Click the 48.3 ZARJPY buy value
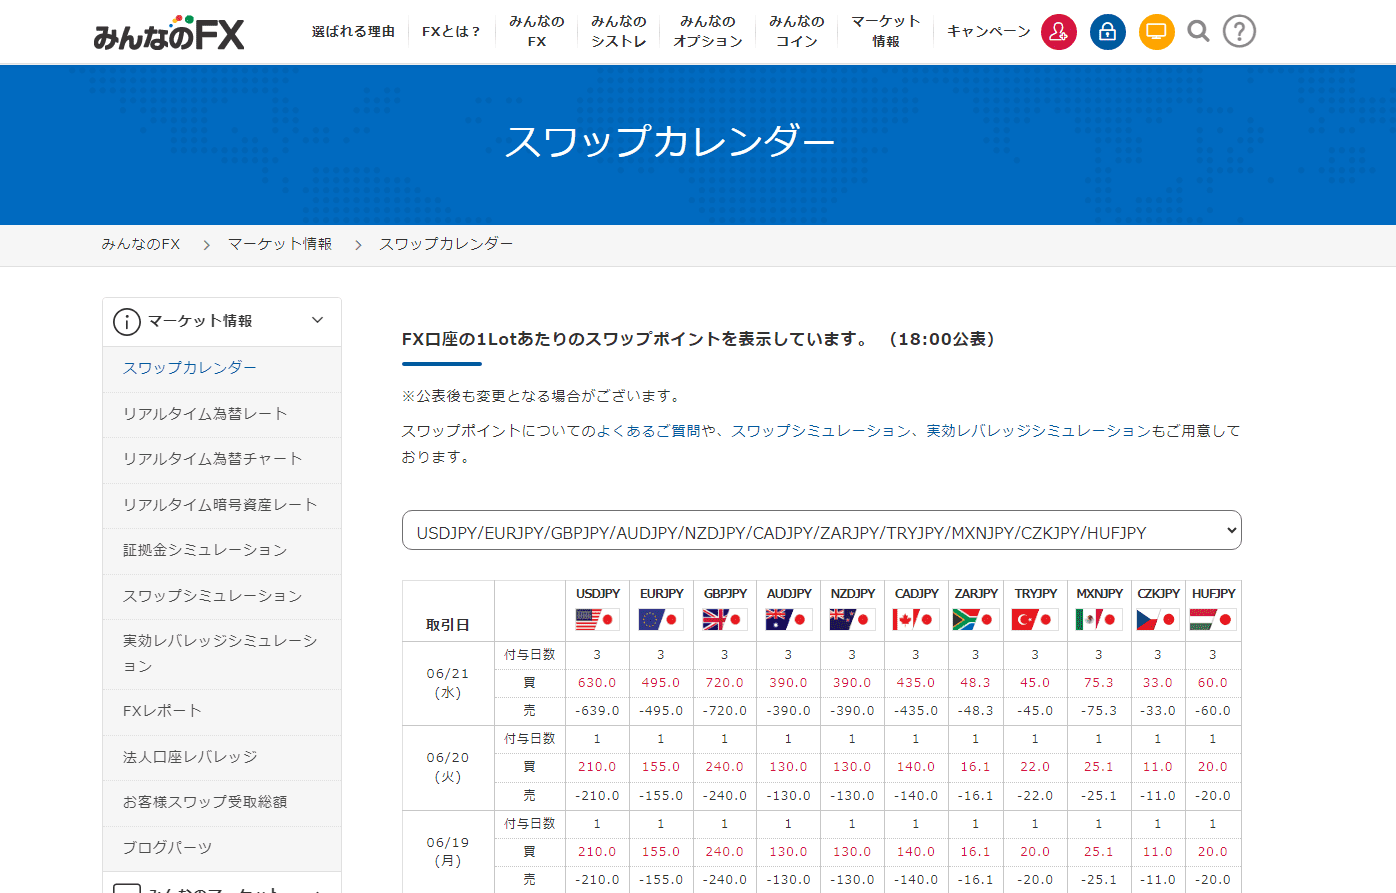 click(x=975, y=683)
